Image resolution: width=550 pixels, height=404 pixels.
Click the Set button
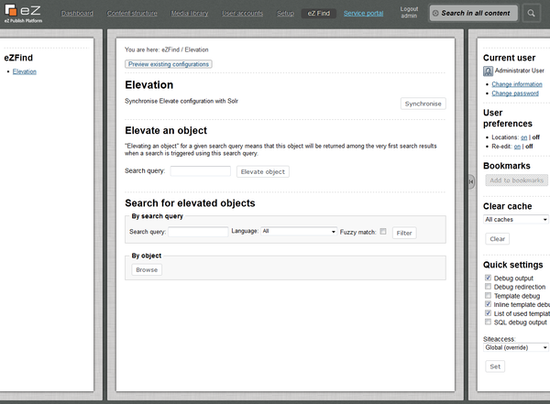coord(495,366)
